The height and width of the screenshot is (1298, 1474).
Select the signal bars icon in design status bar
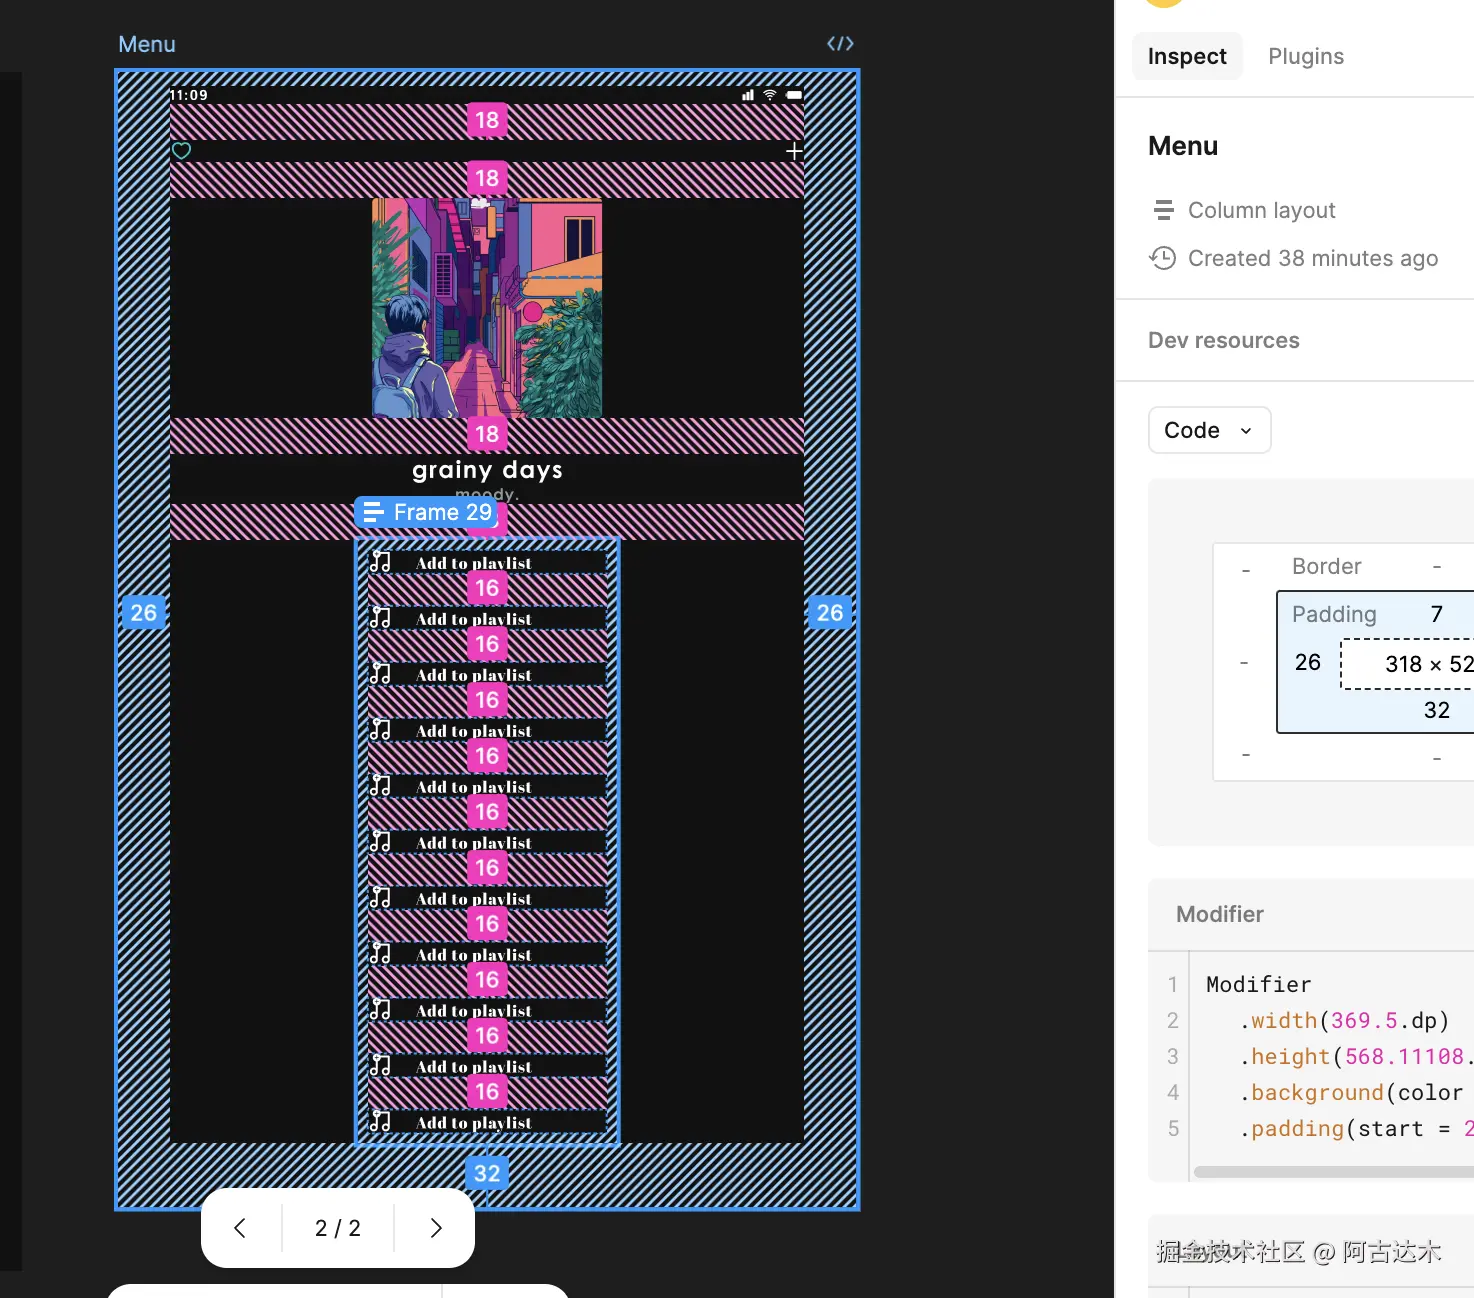(748, 95)
